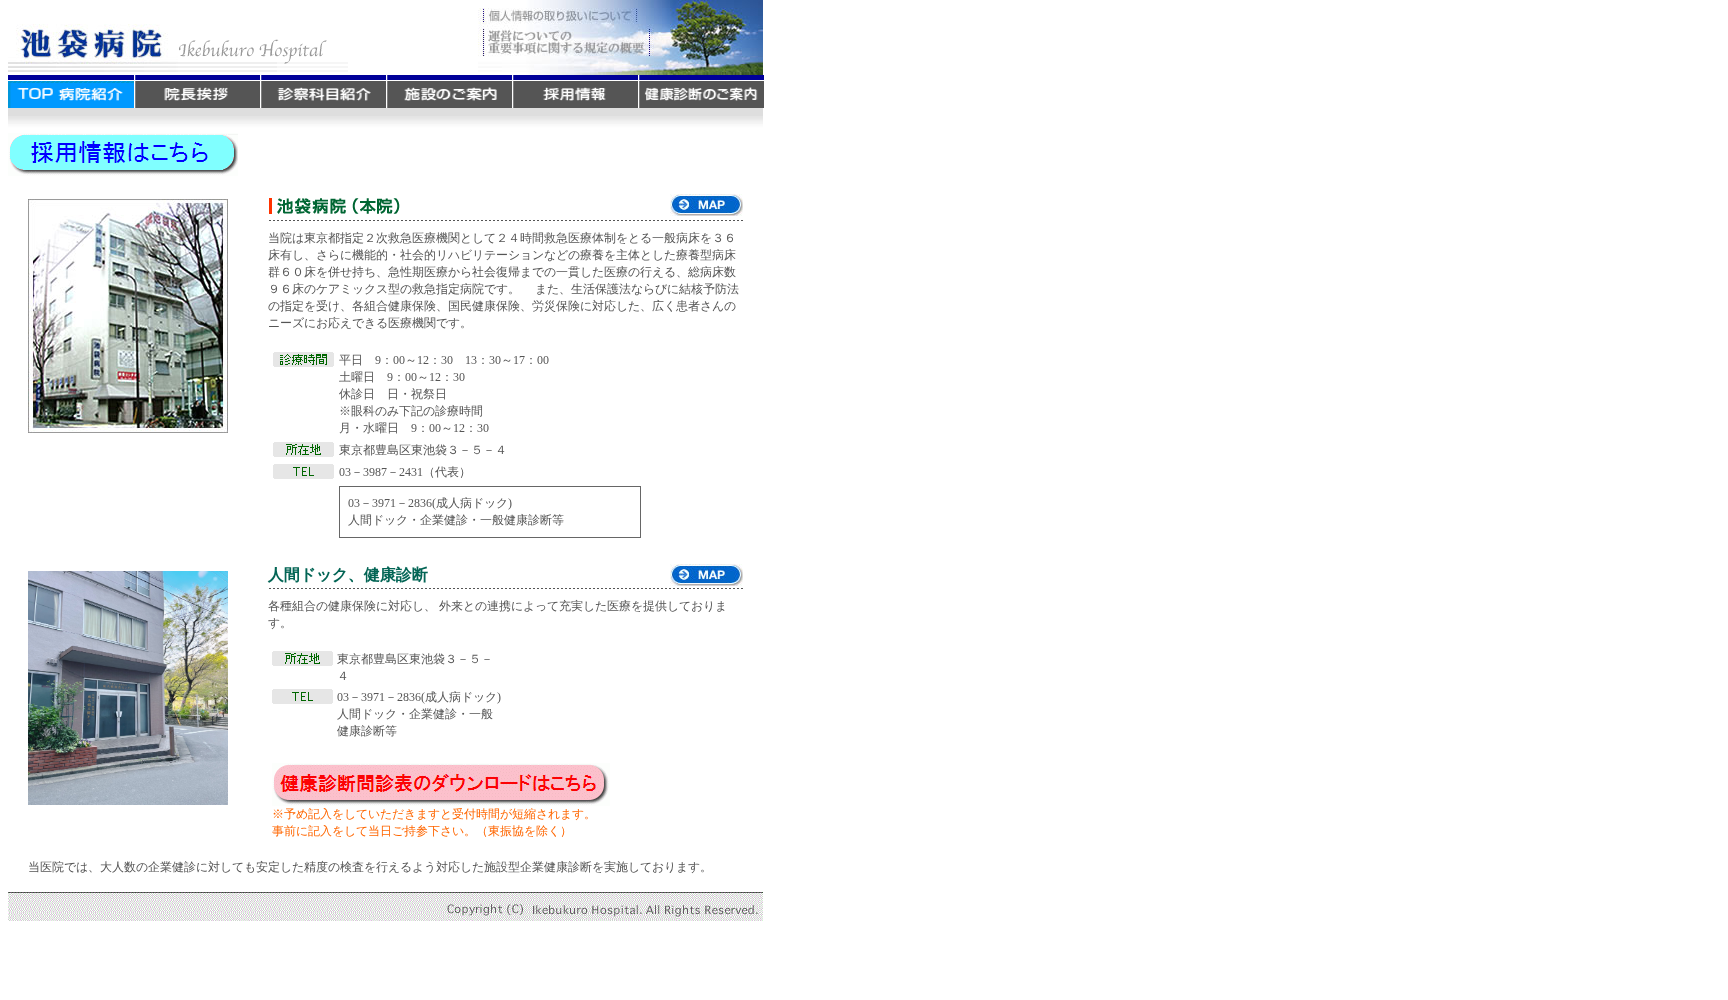Download the 健康診断問診表 via the red button
Image resolution: width=1728 pixels, height=1000 pixels.
[x=438, y=785]
